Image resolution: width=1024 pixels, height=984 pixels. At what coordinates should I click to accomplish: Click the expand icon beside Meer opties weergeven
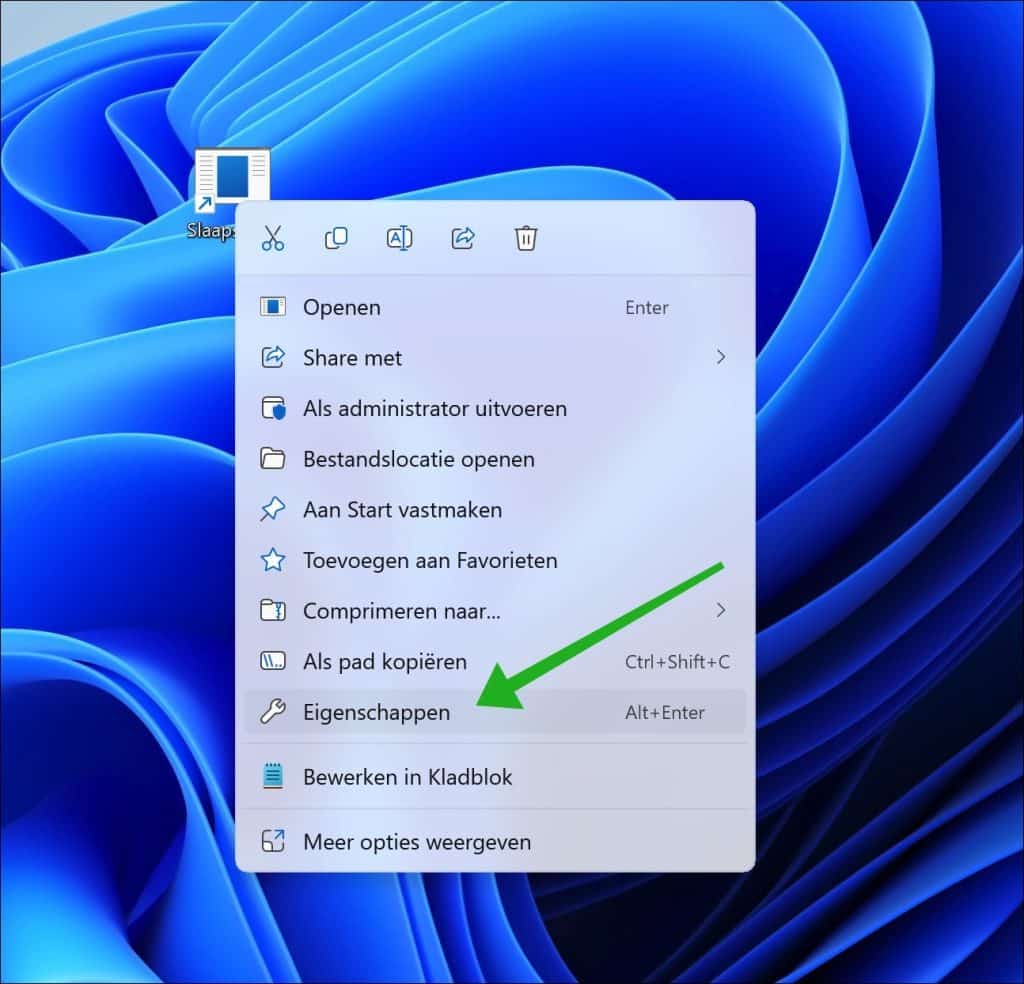coord(272,842)
